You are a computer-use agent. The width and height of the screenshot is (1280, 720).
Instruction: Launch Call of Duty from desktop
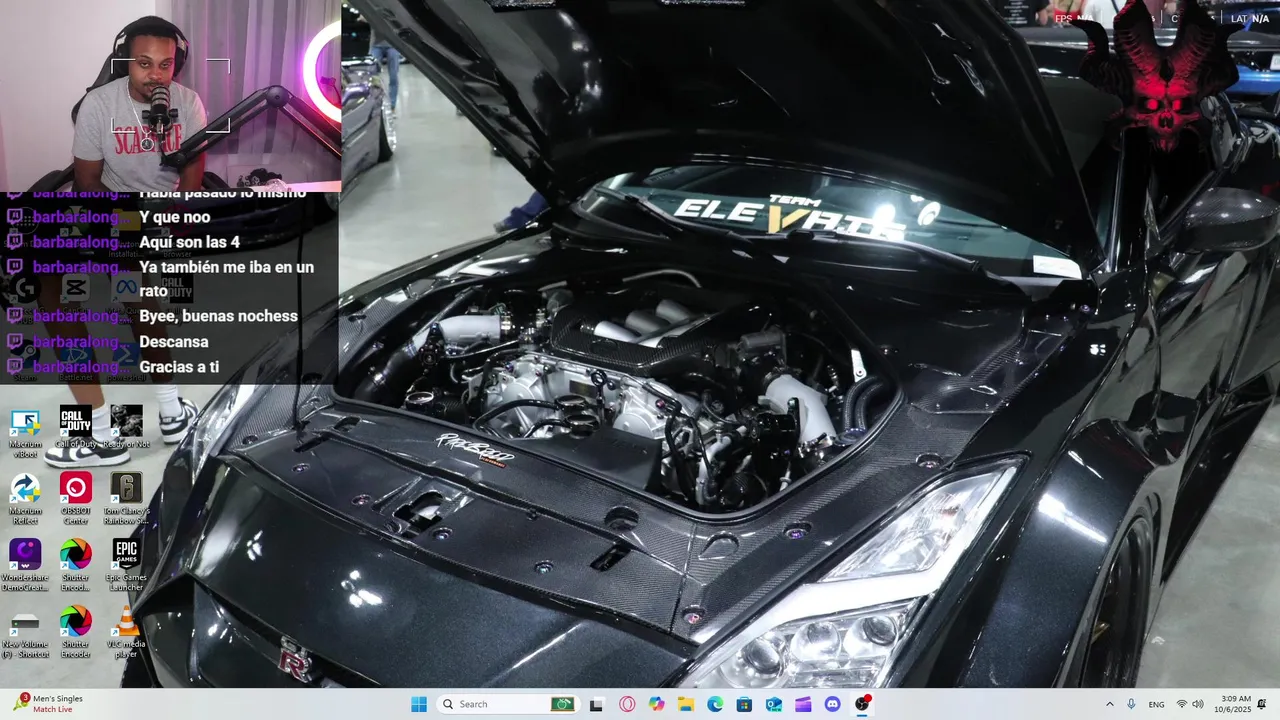(75, 428)
